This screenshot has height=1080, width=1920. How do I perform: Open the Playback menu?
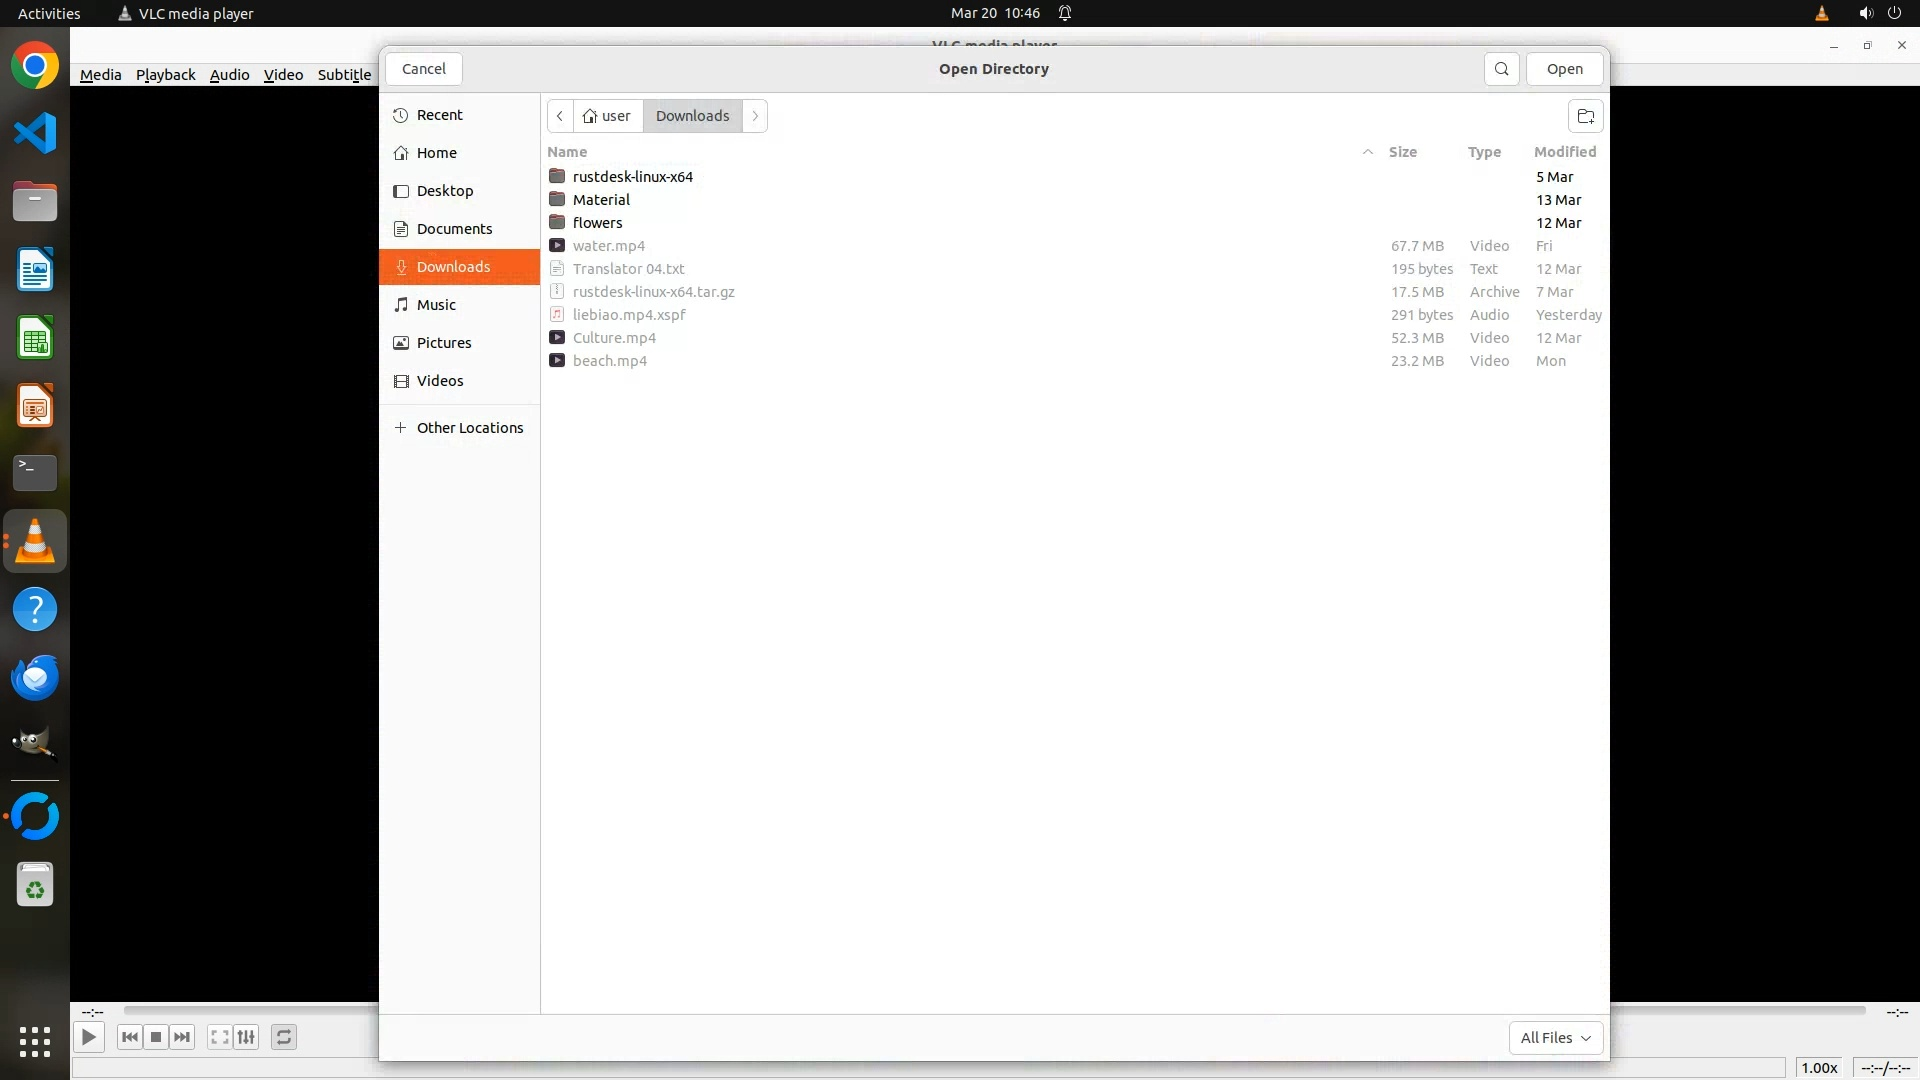(165, 75)
